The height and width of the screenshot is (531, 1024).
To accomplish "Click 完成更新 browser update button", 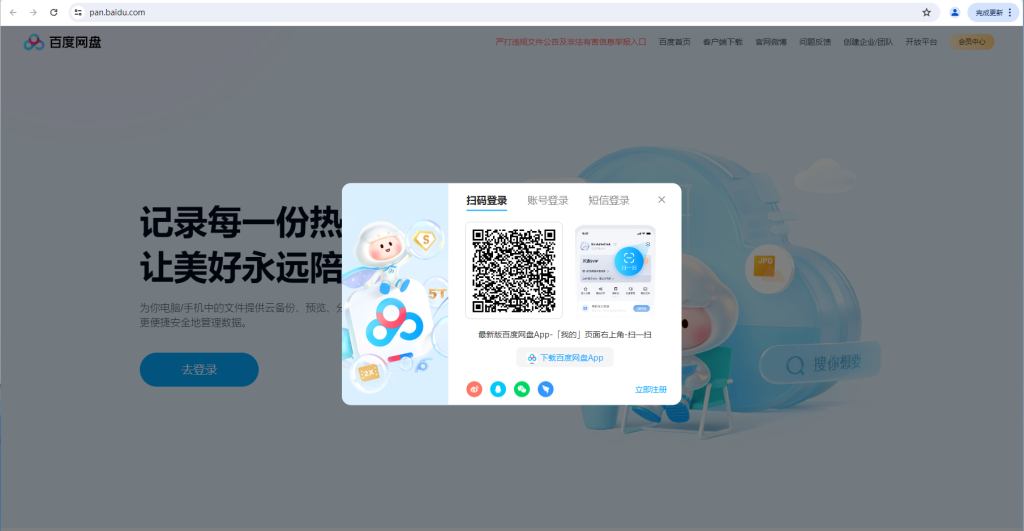I will pos(989,12).
